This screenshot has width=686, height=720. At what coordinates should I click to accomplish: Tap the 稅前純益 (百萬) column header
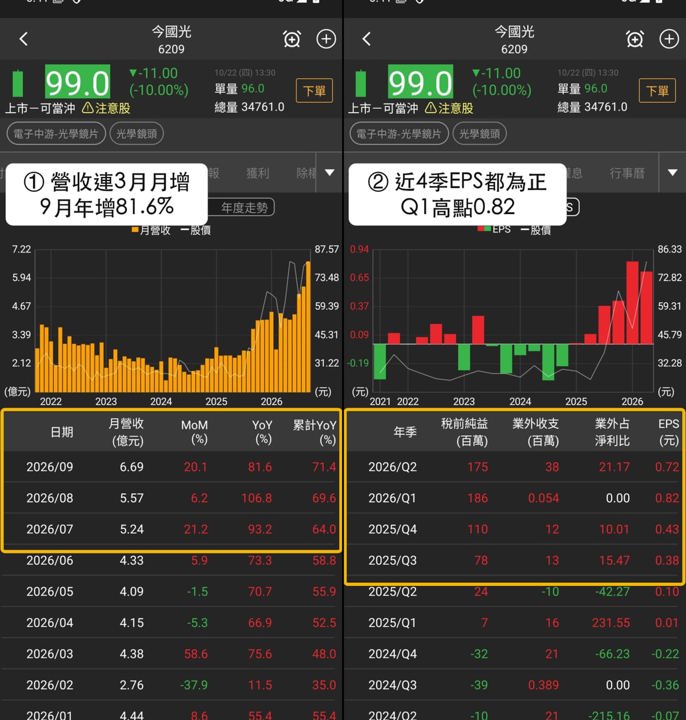(x=464, y=432)
